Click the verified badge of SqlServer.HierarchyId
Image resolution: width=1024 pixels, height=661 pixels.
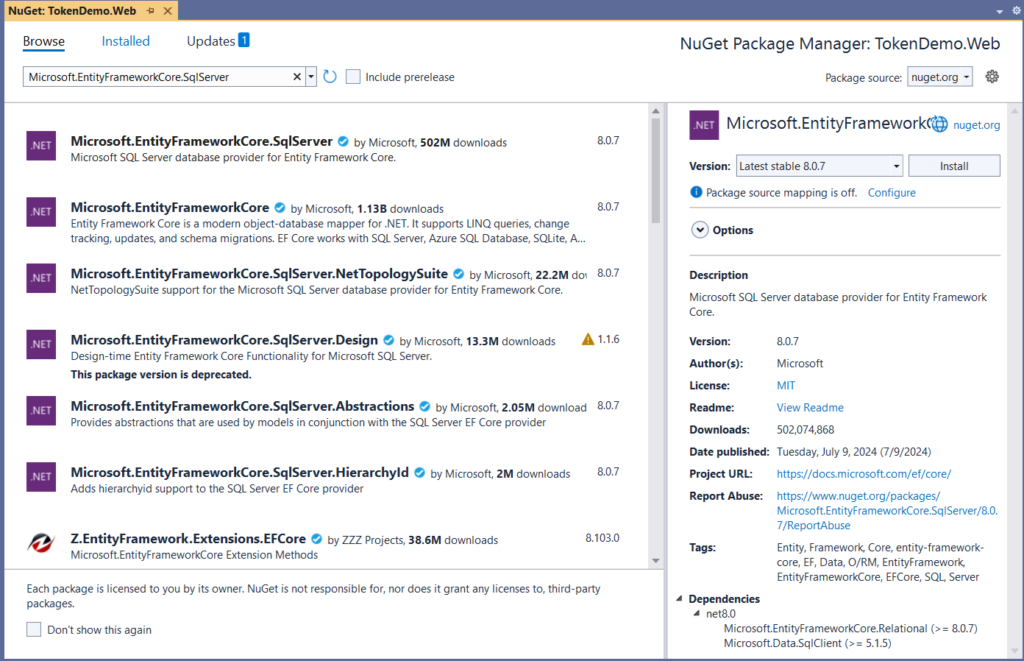click(x=420, y=472)
